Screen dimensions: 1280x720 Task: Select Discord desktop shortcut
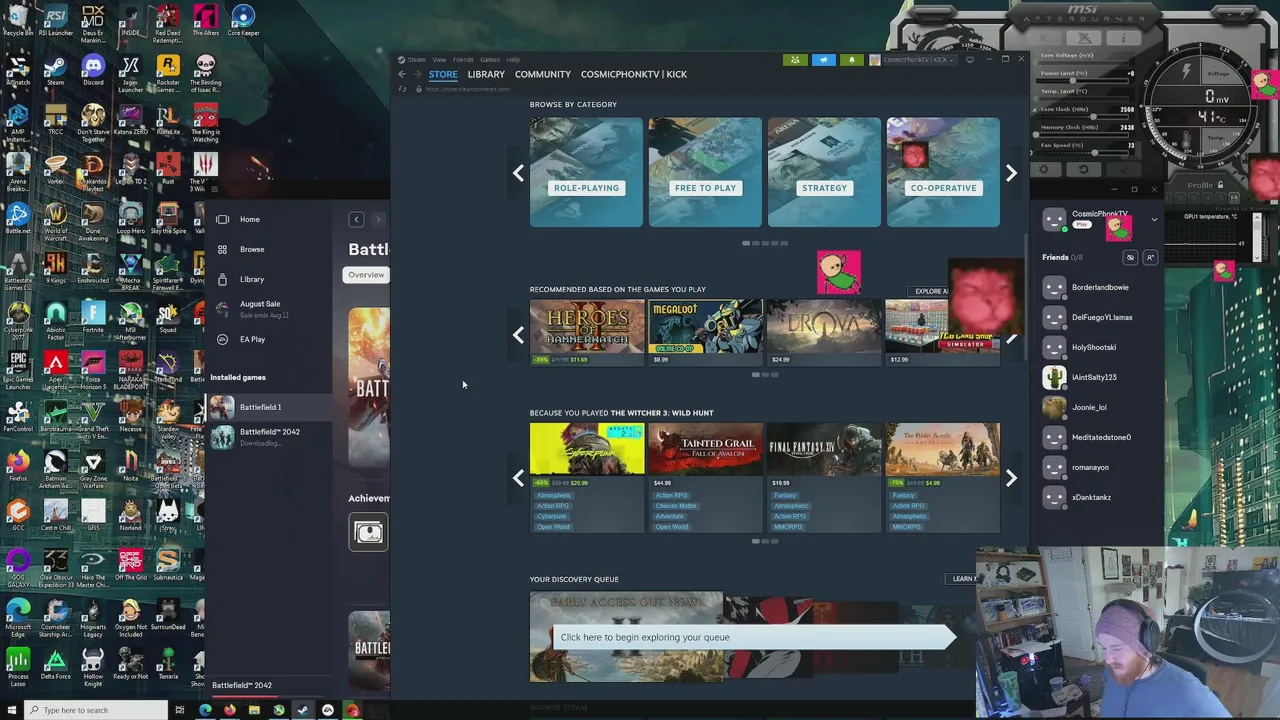click(93, 71)
